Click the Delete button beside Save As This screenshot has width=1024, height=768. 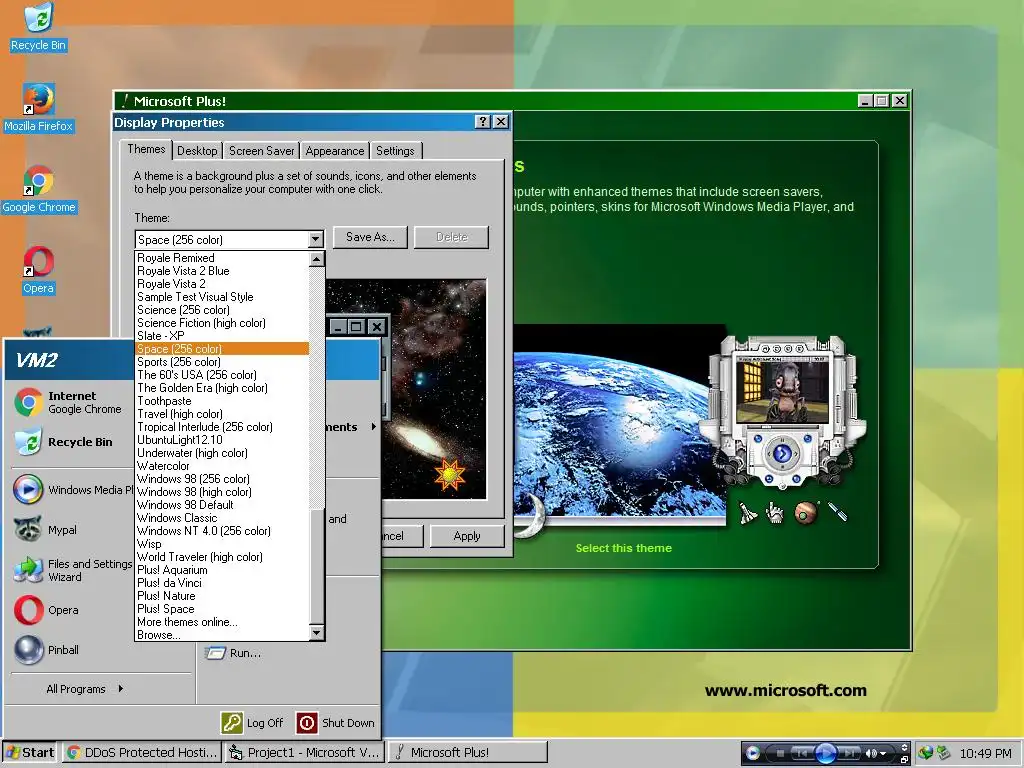451,237
